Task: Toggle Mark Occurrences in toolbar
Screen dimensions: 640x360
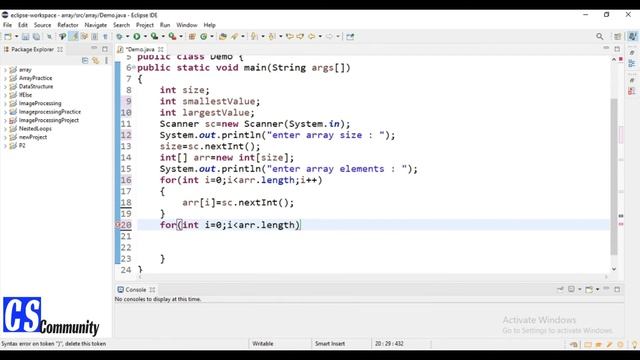Action: [73, 37]
